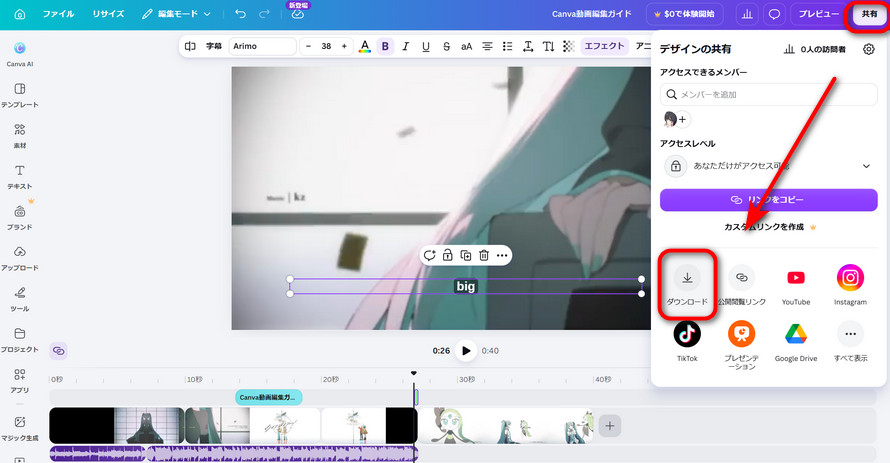The height and width of the screenshot is (463, 890).
Task: Click the layout icon left of 字幕
Action: click(x=190, y=46)
